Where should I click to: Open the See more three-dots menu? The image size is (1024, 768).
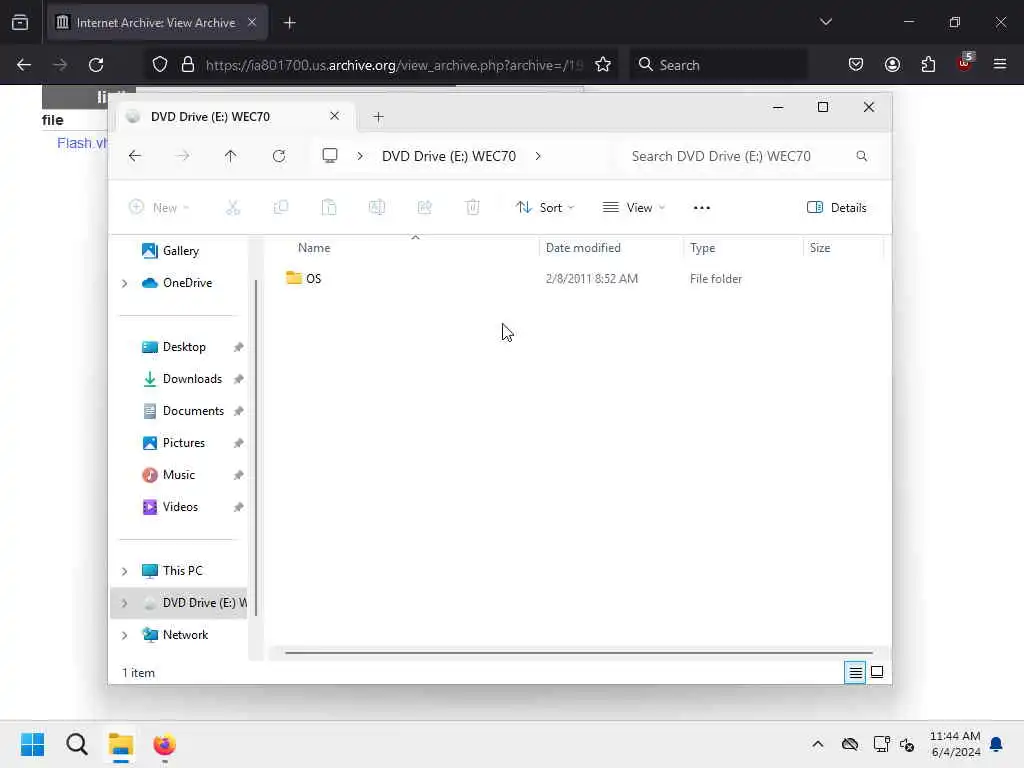click(701, 208)
